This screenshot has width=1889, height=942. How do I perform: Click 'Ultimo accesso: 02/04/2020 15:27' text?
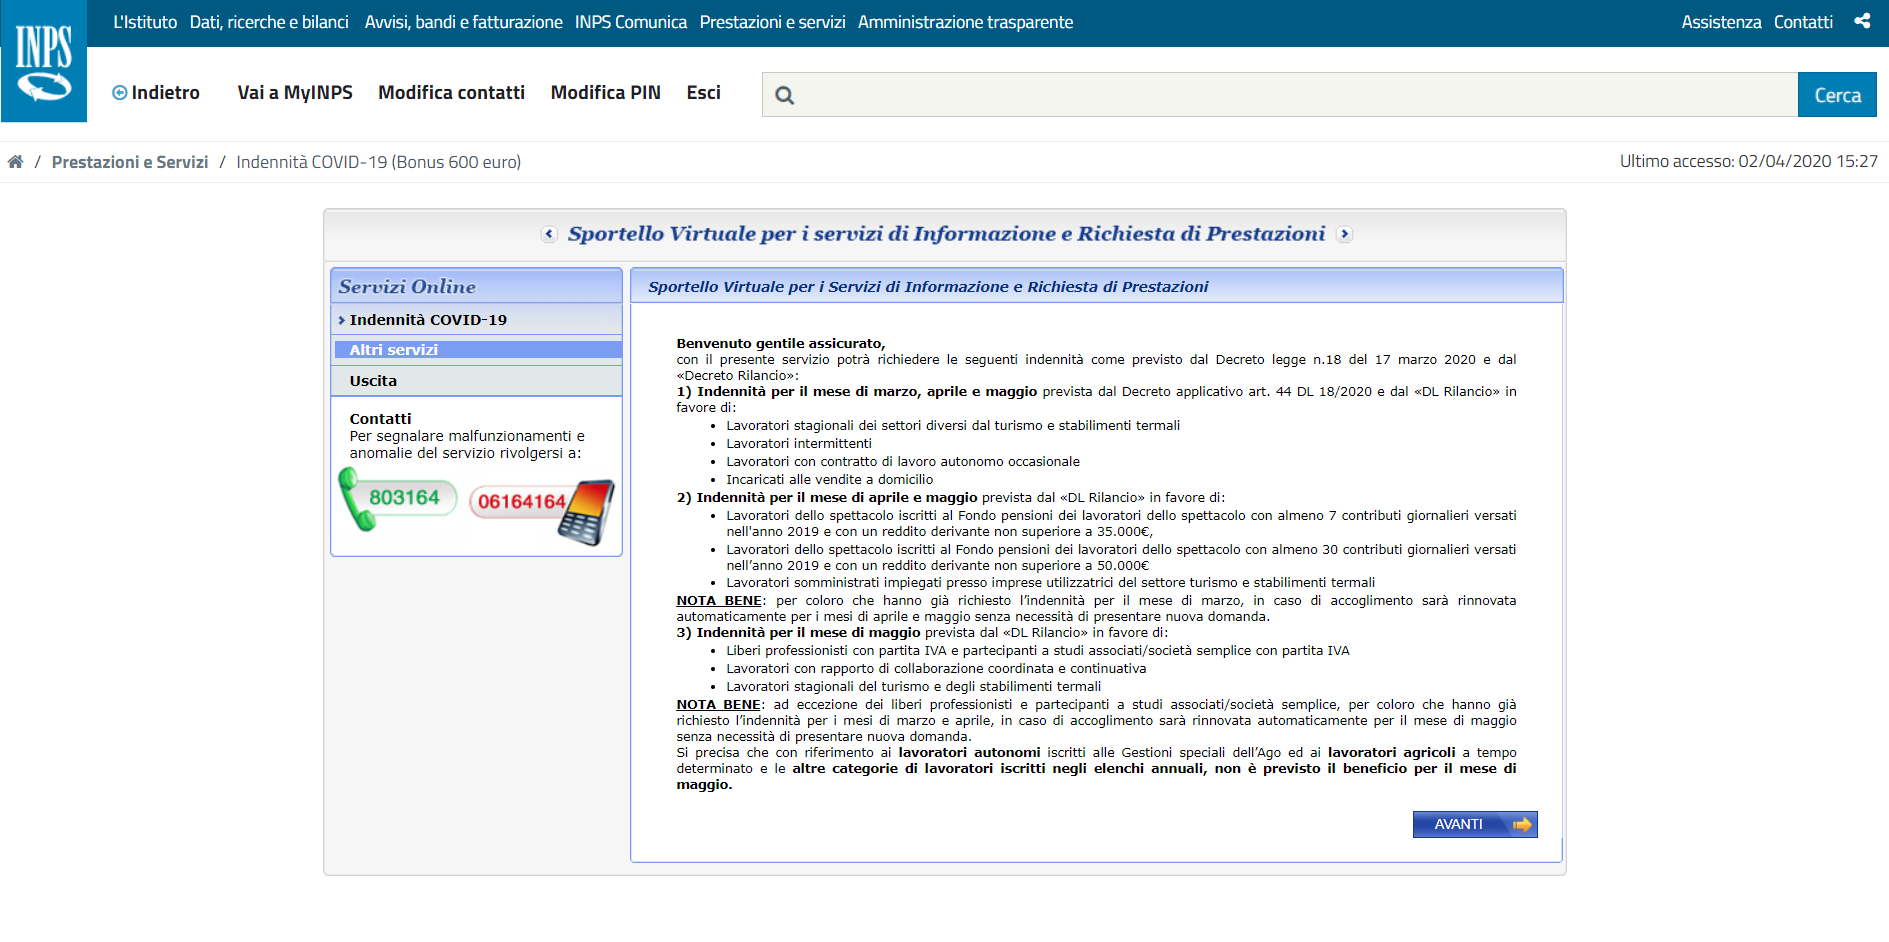coord(1749,161)
